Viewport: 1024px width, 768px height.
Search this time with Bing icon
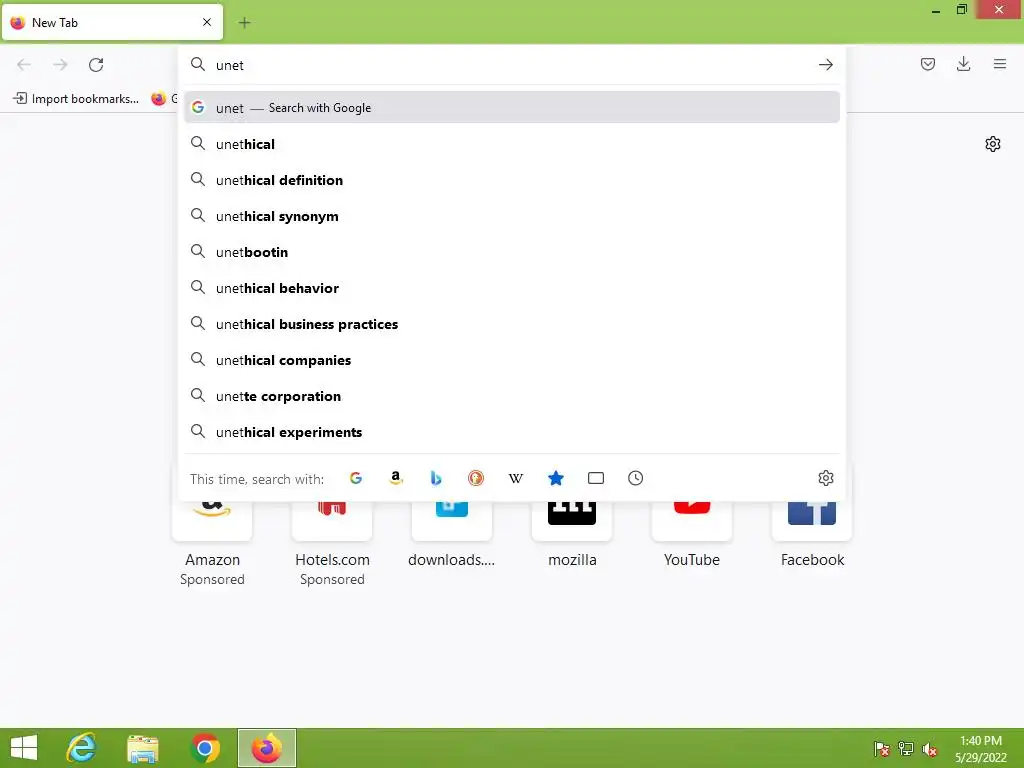tap(436, 478)
